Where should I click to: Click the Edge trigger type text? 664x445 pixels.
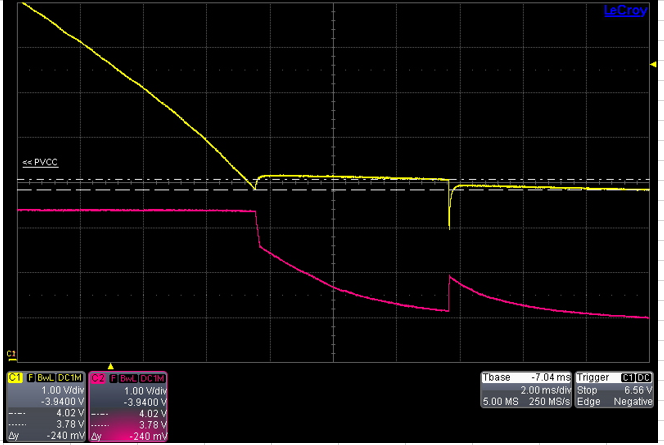(587, 401)
